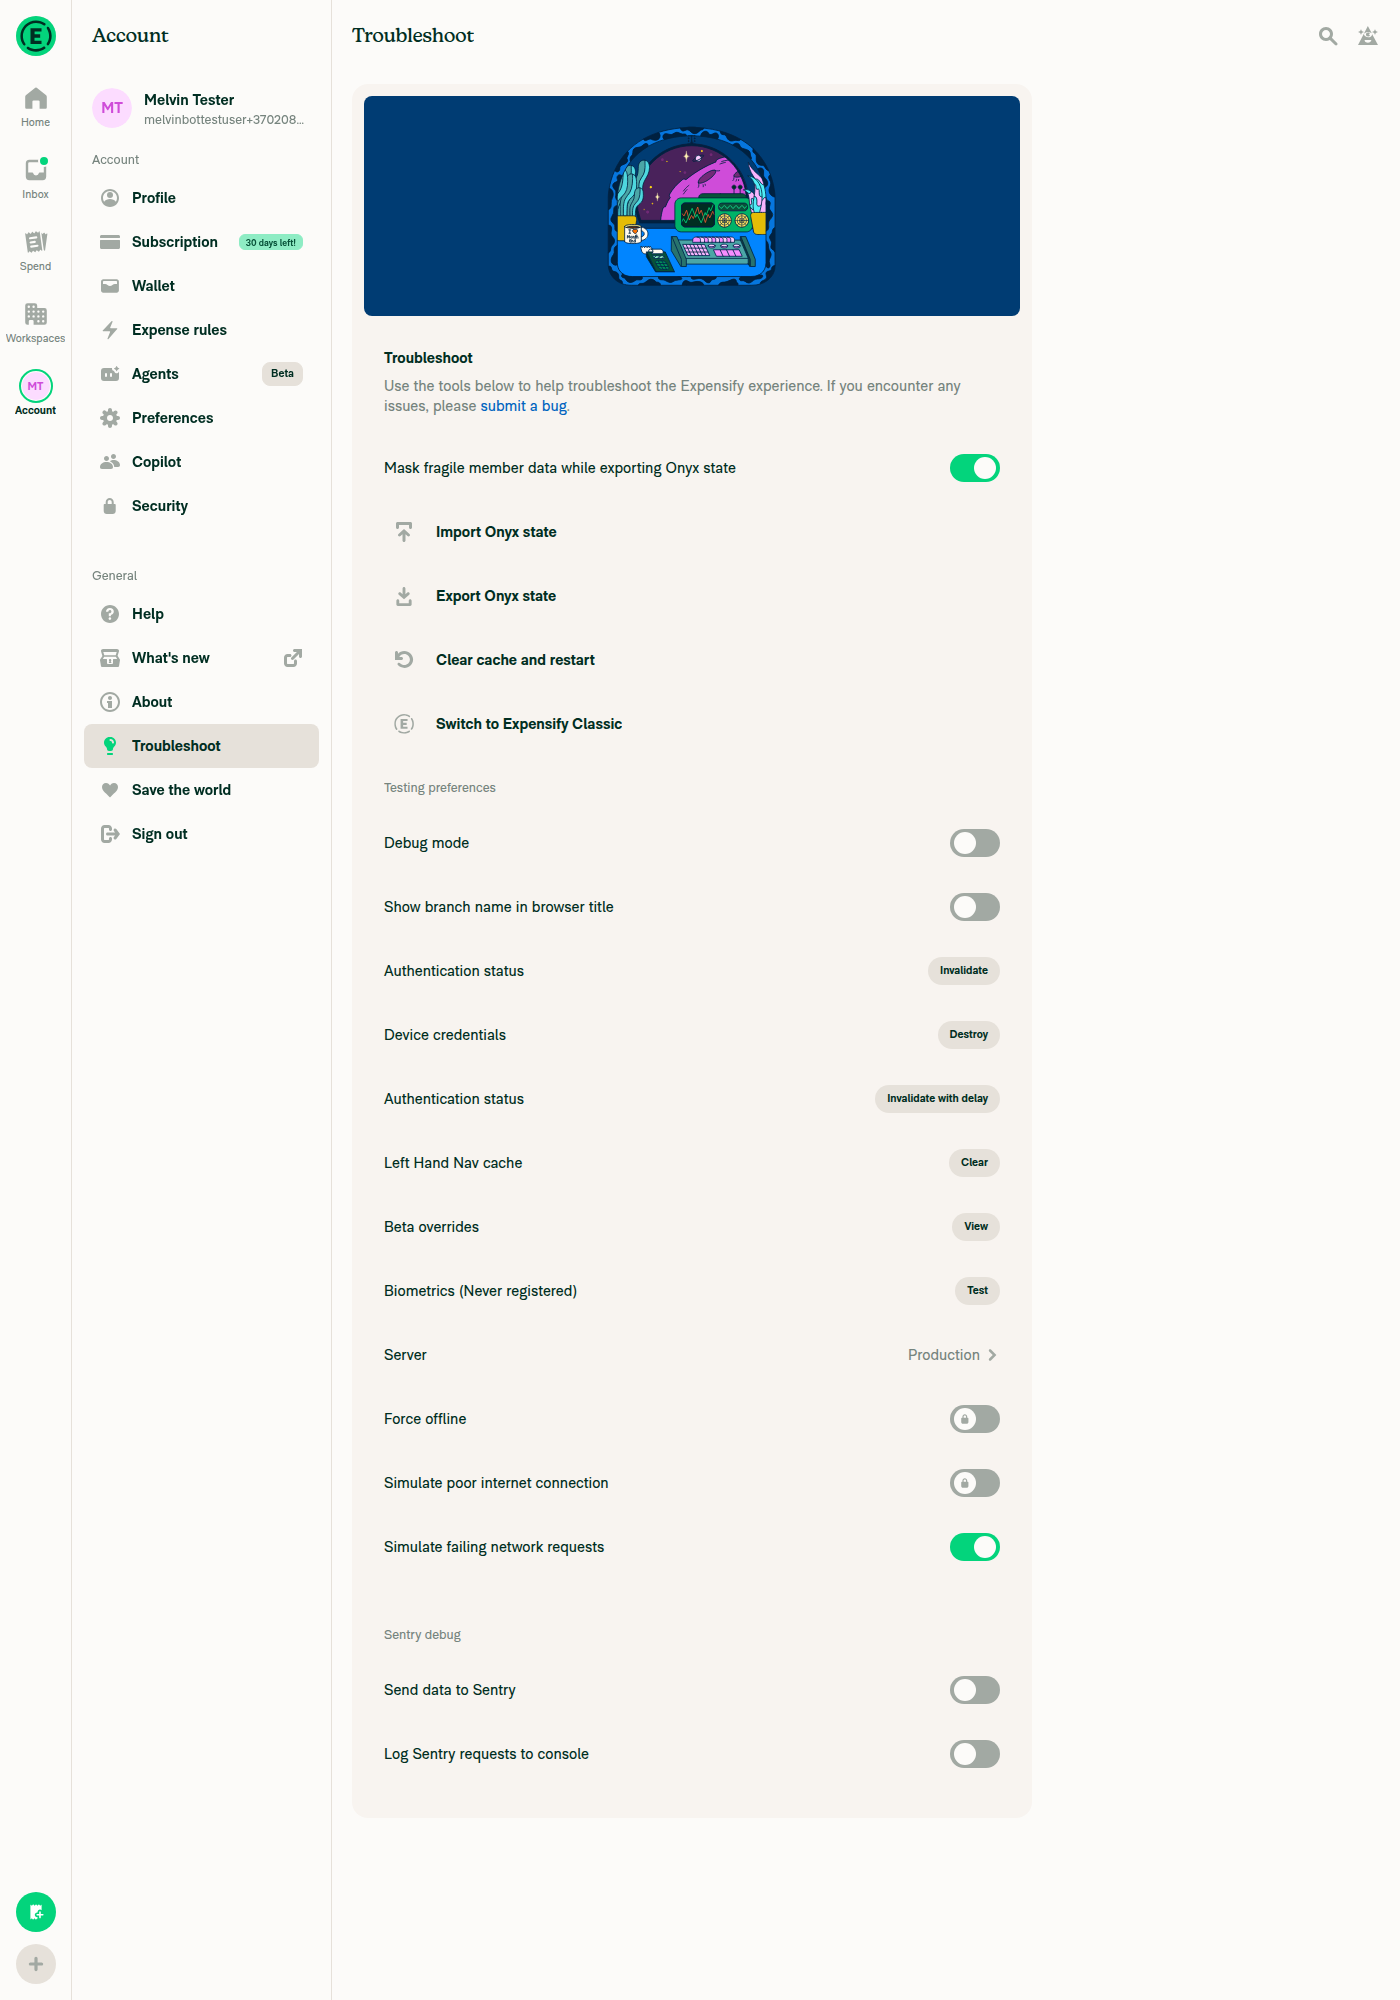Open external link icon beside What's new
The image size is (1400, 2000).
tap(293, 658)
